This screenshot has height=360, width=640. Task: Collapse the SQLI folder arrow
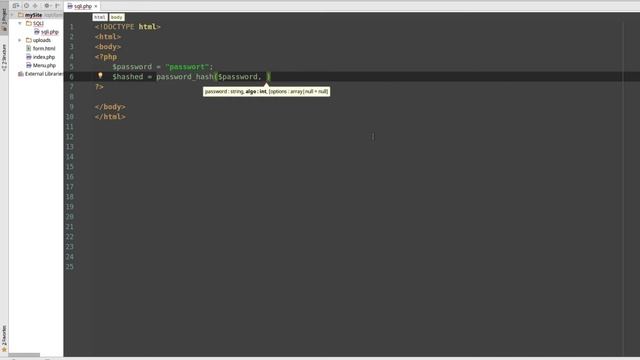tap(20, 23)
